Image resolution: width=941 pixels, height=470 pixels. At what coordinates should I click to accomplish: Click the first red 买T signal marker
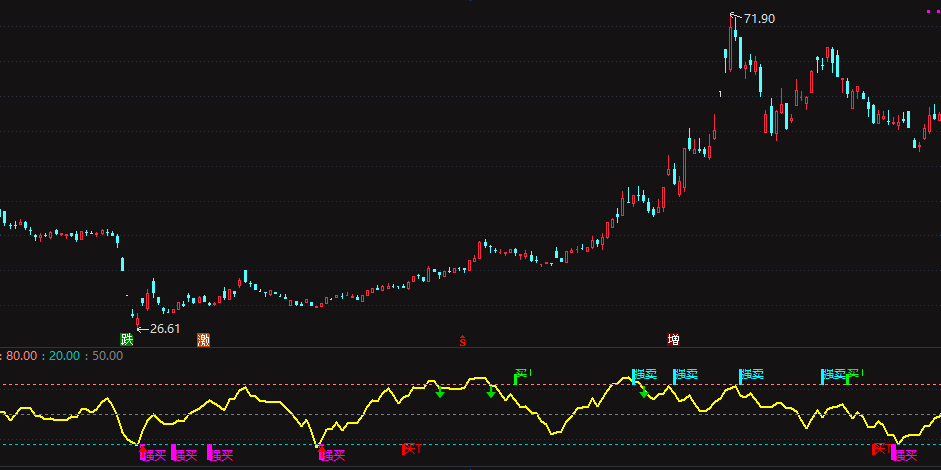412,449
